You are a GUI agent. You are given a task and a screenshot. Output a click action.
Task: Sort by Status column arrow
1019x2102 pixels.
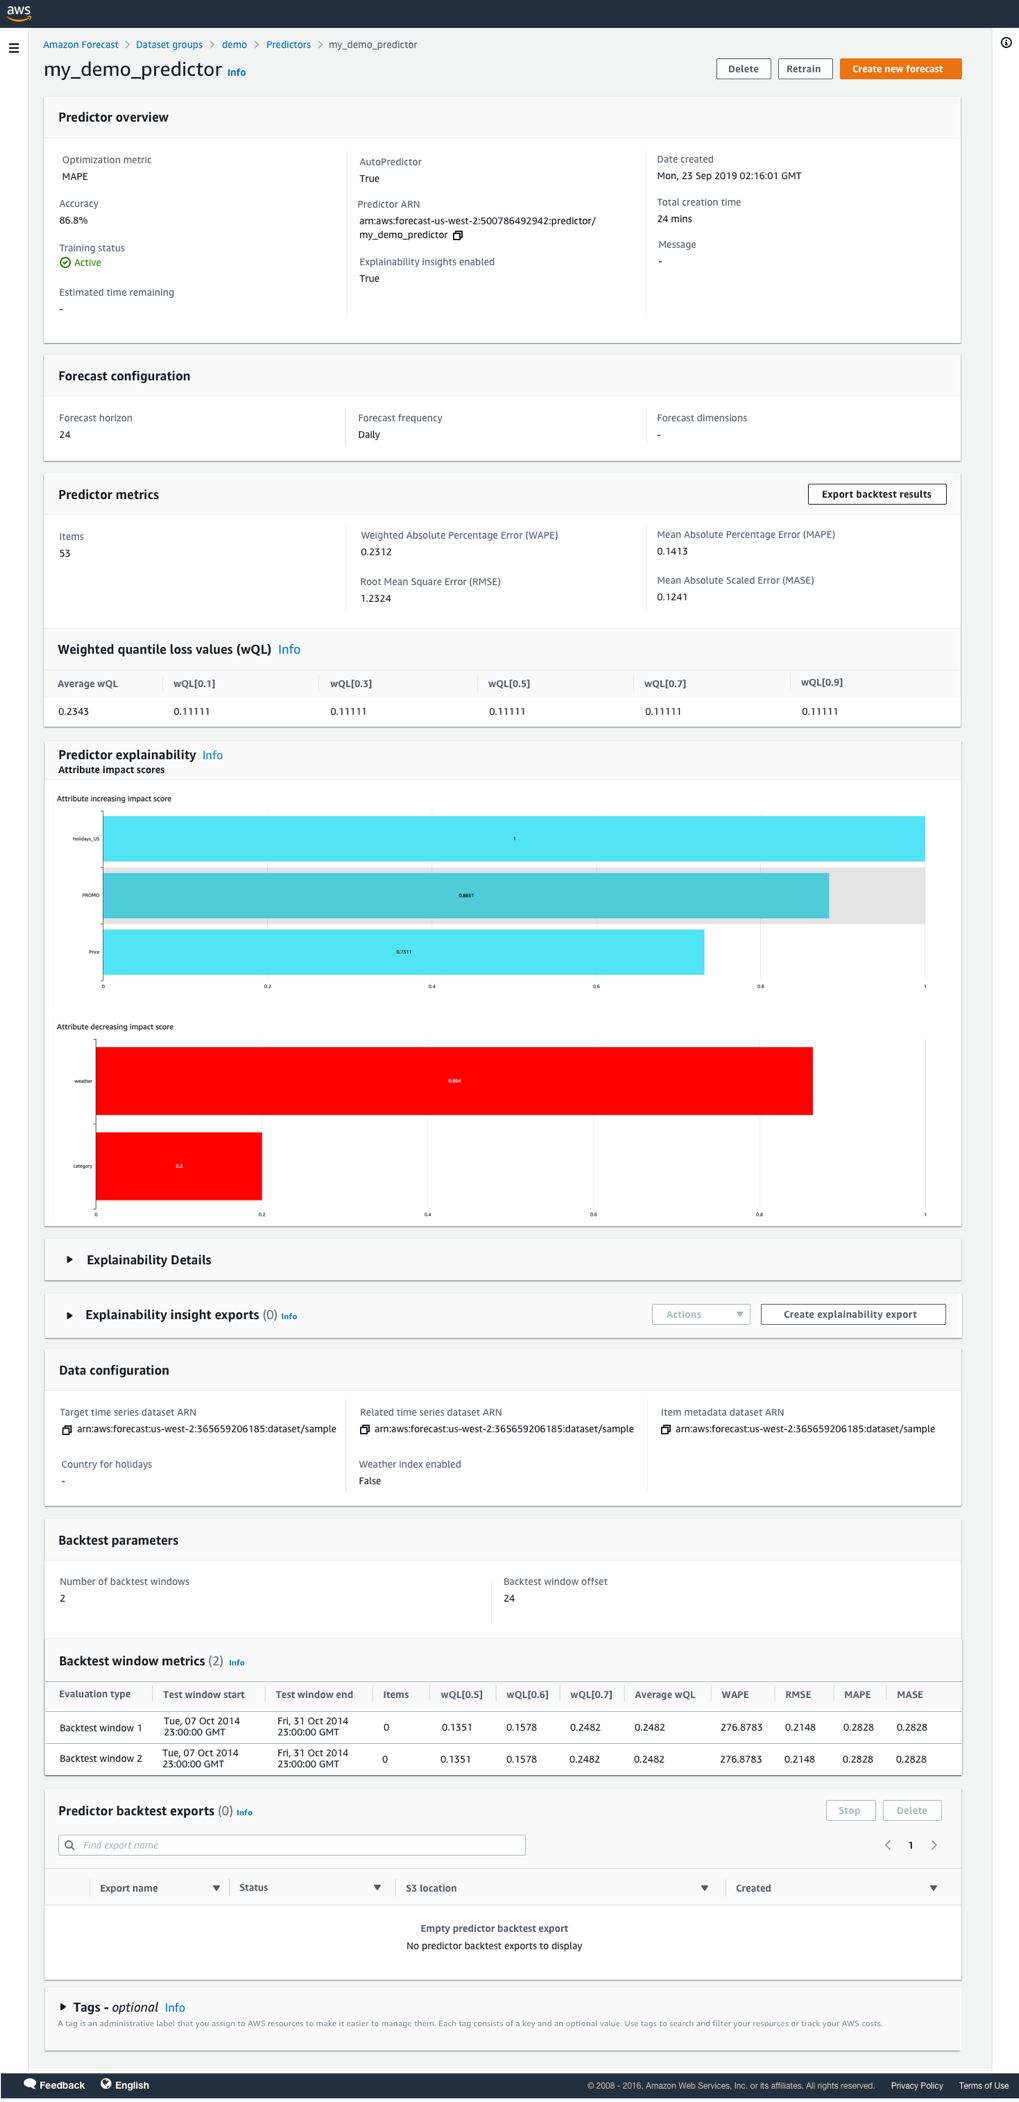[x=377, y=1888]
